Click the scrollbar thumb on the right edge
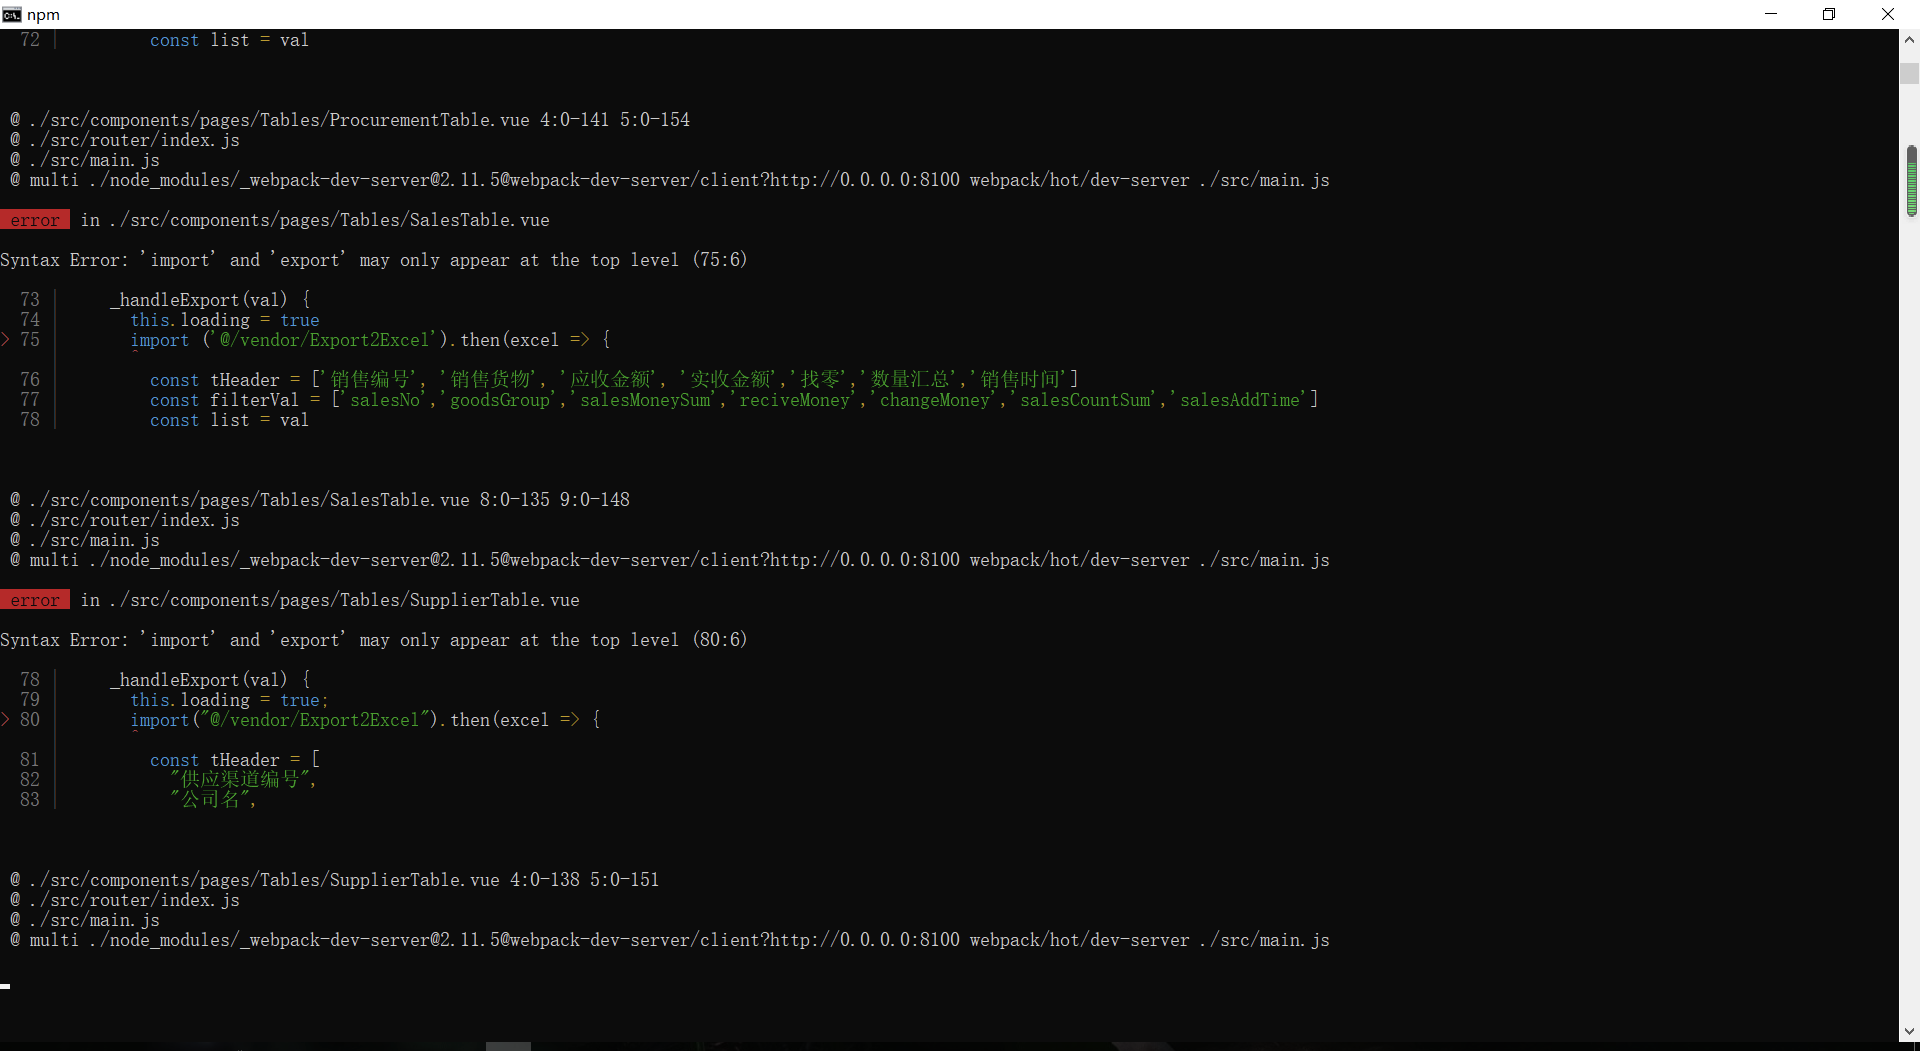 pyautogui.click(x=1912, y=181)
